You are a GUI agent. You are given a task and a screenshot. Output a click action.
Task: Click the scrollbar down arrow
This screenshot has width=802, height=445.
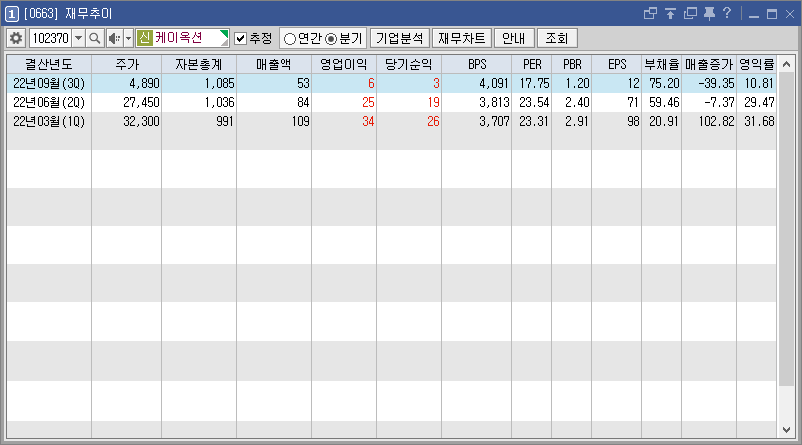[787, 430]
